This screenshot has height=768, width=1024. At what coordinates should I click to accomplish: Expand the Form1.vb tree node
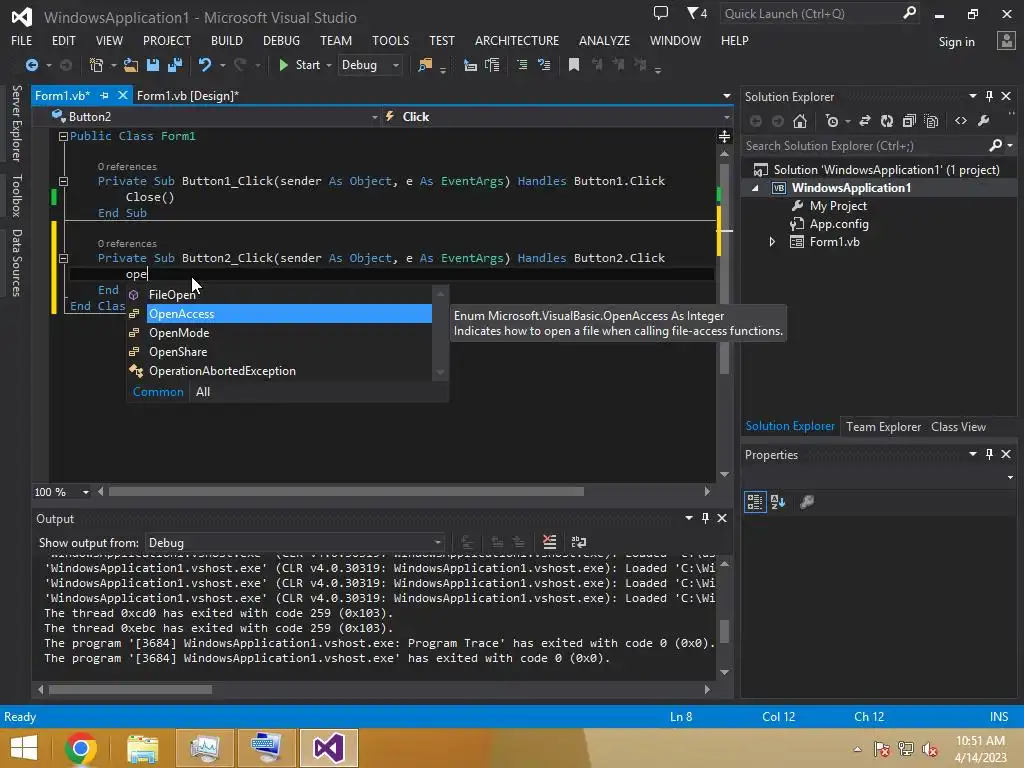click(x=772, y=242)
